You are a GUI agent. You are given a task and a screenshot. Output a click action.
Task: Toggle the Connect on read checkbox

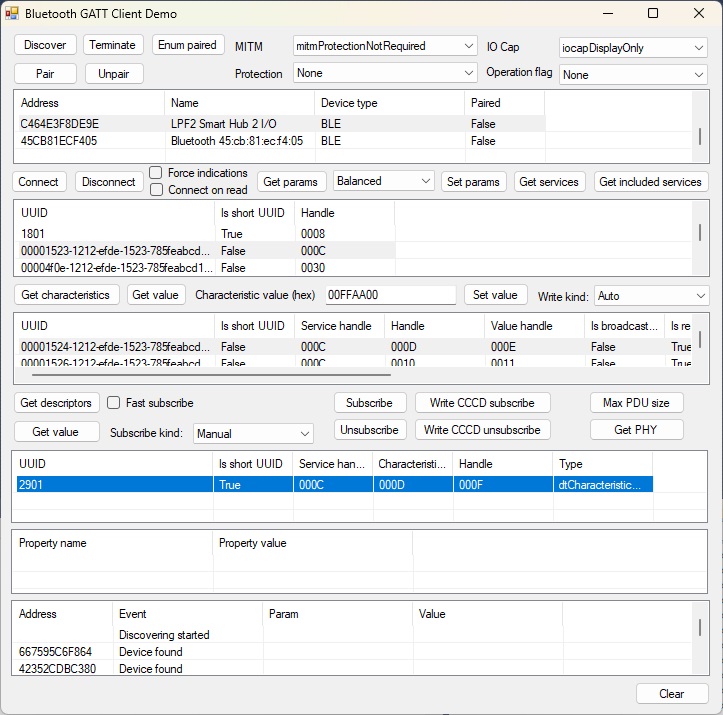[156, 190]
